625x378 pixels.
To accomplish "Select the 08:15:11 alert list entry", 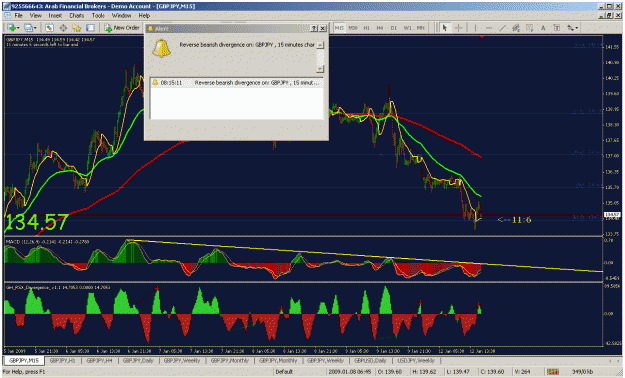I will click(237, 83).
